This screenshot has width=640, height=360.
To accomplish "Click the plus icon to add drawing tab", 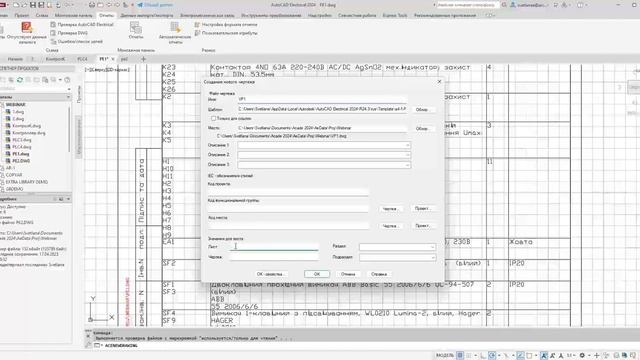I will click(x=143, y=59).
